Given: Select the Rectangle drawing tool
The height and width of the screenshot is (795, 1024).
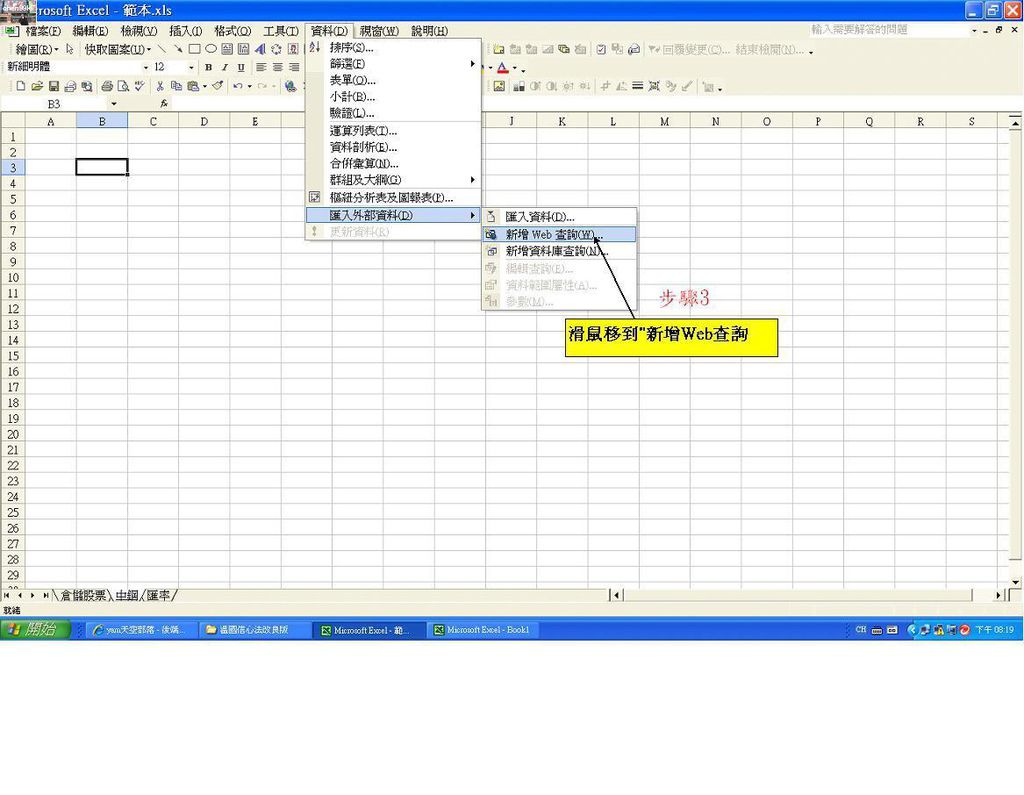Looking at the screenshot, I should click(x=195, y=49).
